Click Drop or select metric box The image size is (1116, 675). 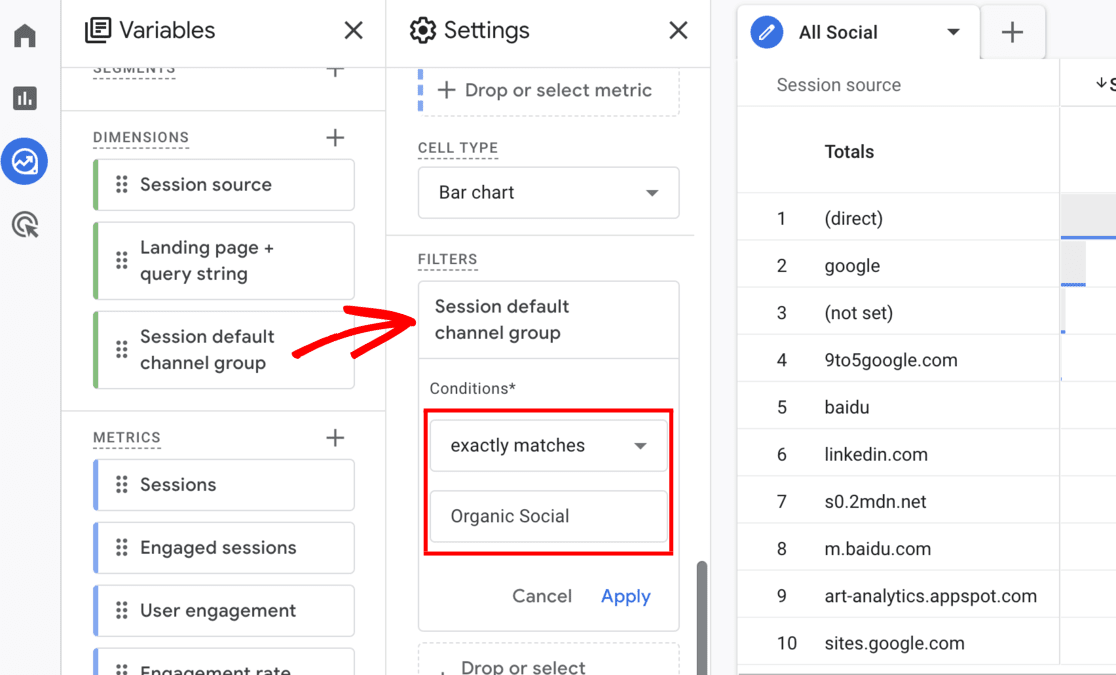[548, 90]
